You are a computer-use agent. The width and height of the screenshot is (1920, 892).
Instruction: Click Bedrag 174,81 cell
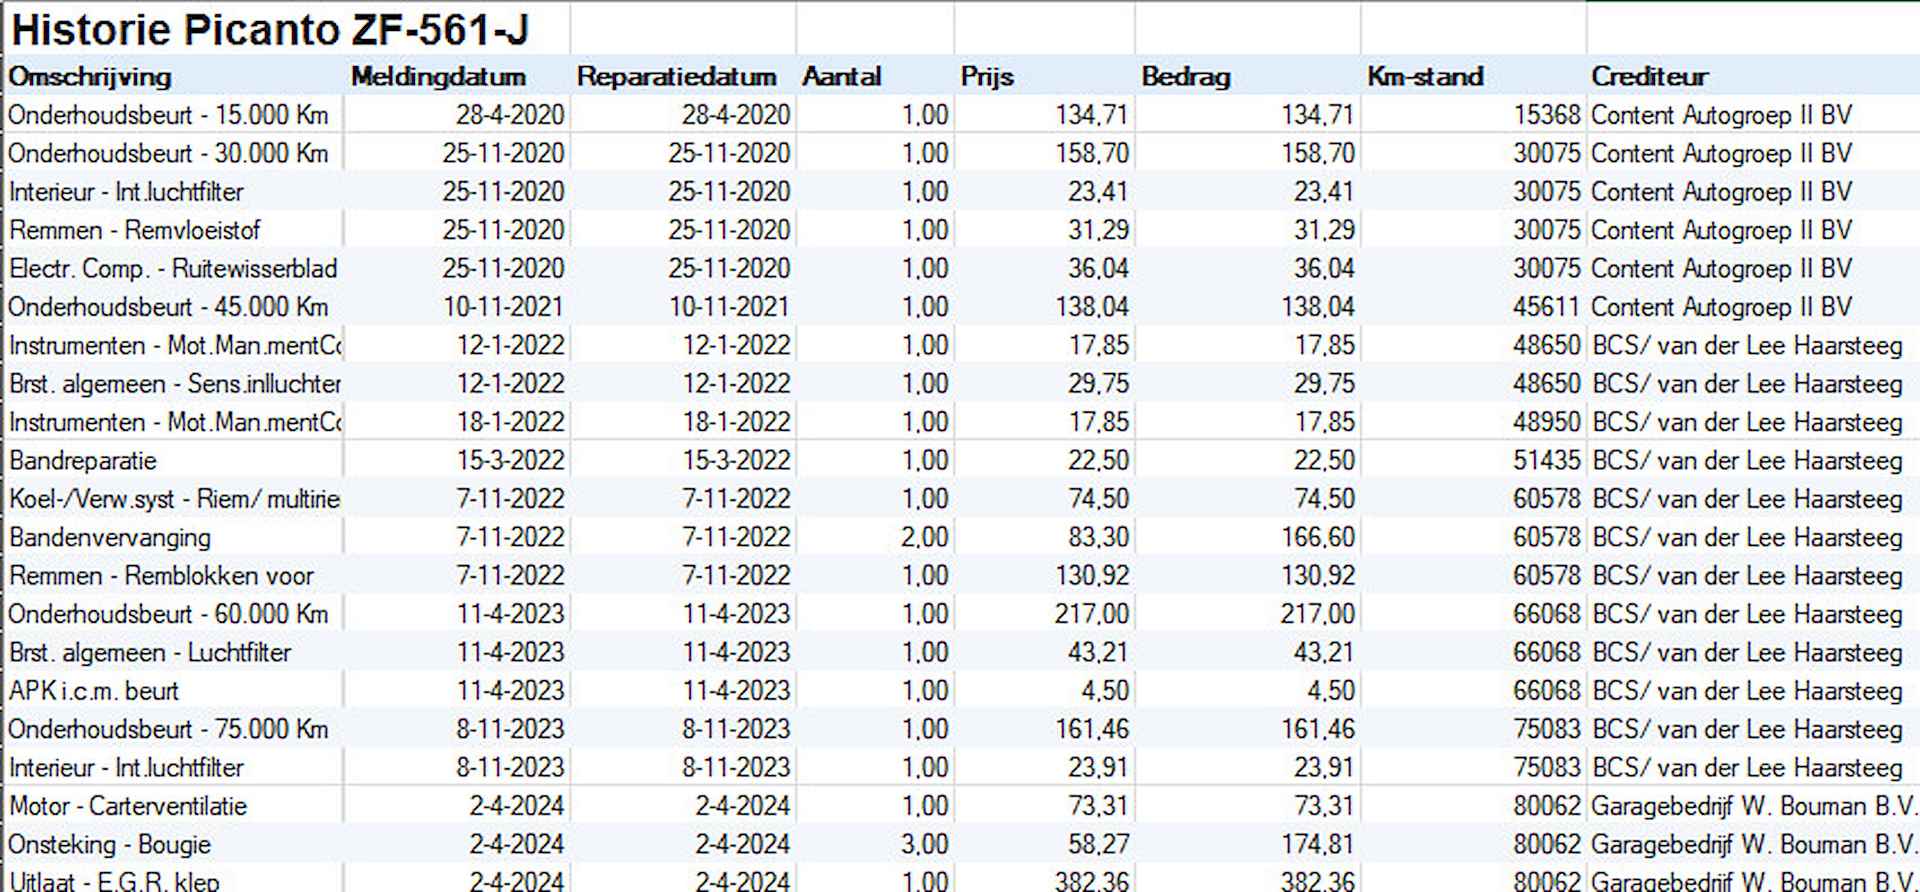(1248, 844)
